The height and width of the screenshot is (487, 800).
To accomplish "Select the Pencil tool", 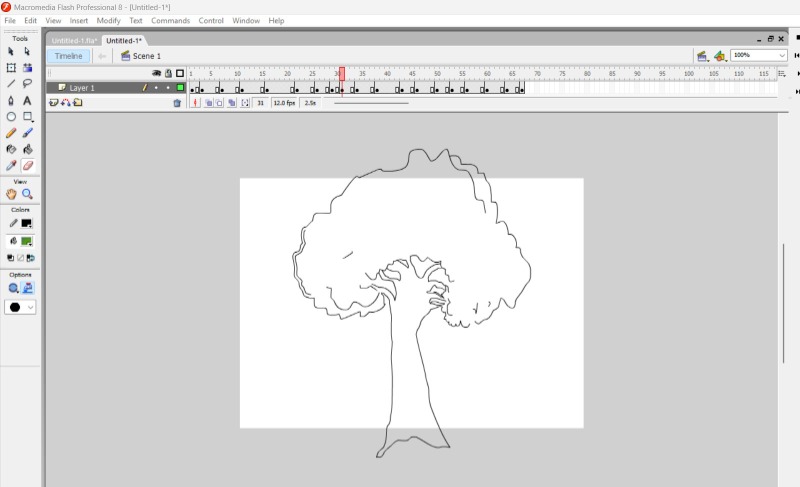I will (11, 132).
